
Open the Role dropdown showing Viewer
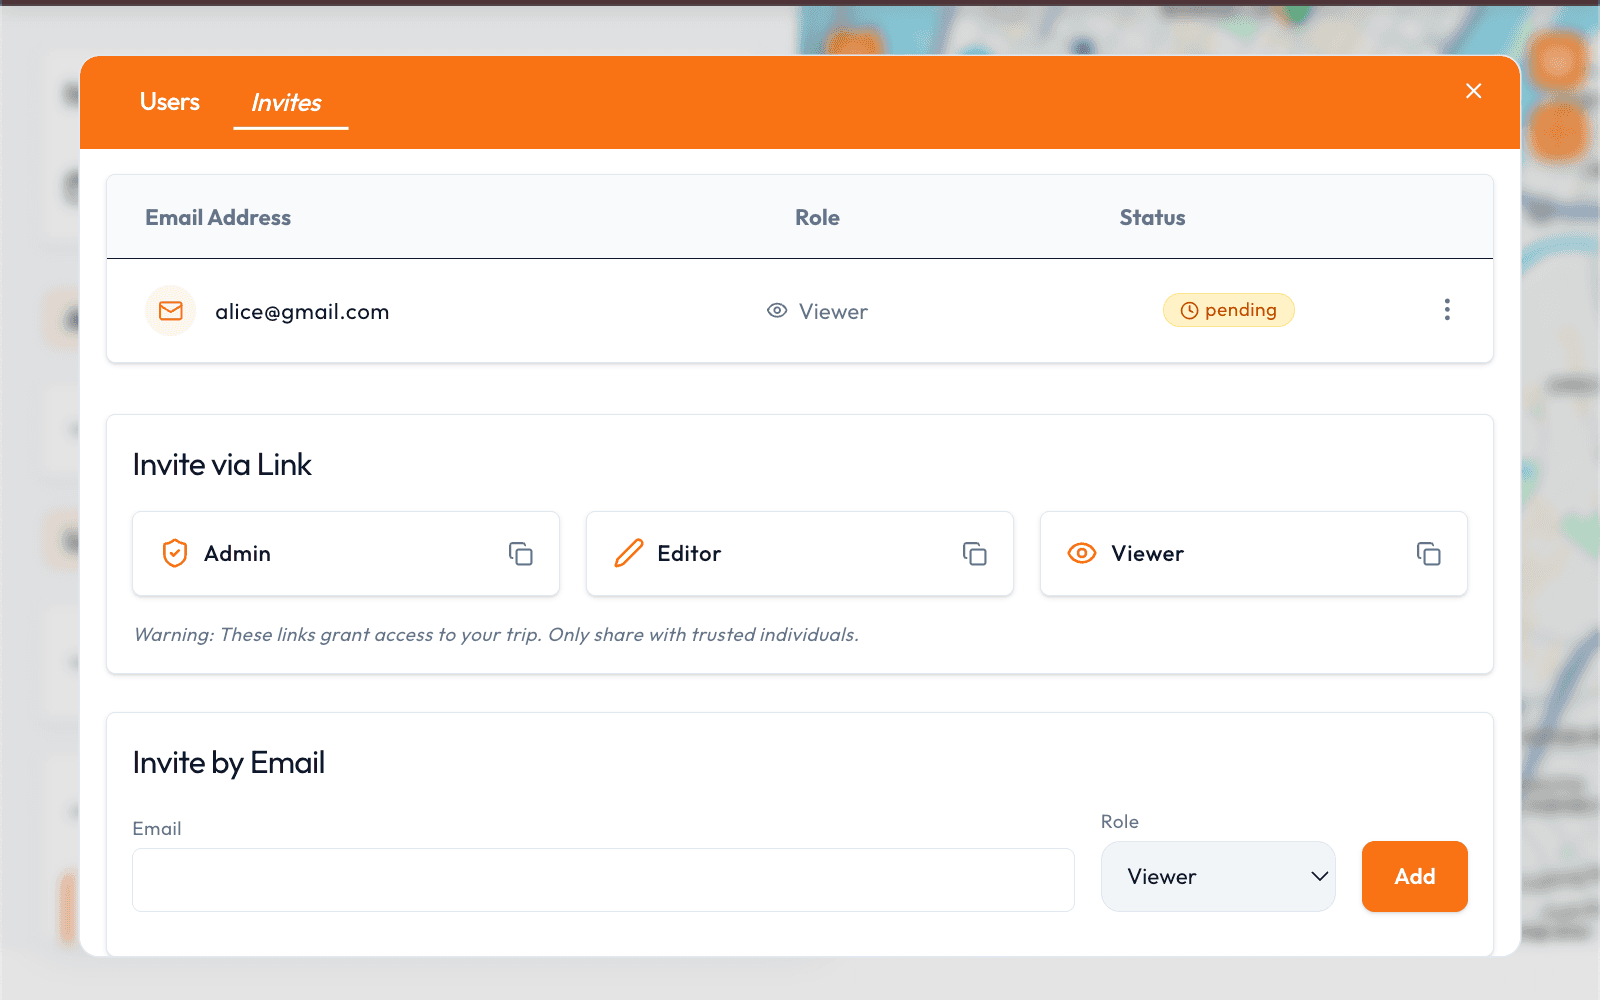[1218, 876]
